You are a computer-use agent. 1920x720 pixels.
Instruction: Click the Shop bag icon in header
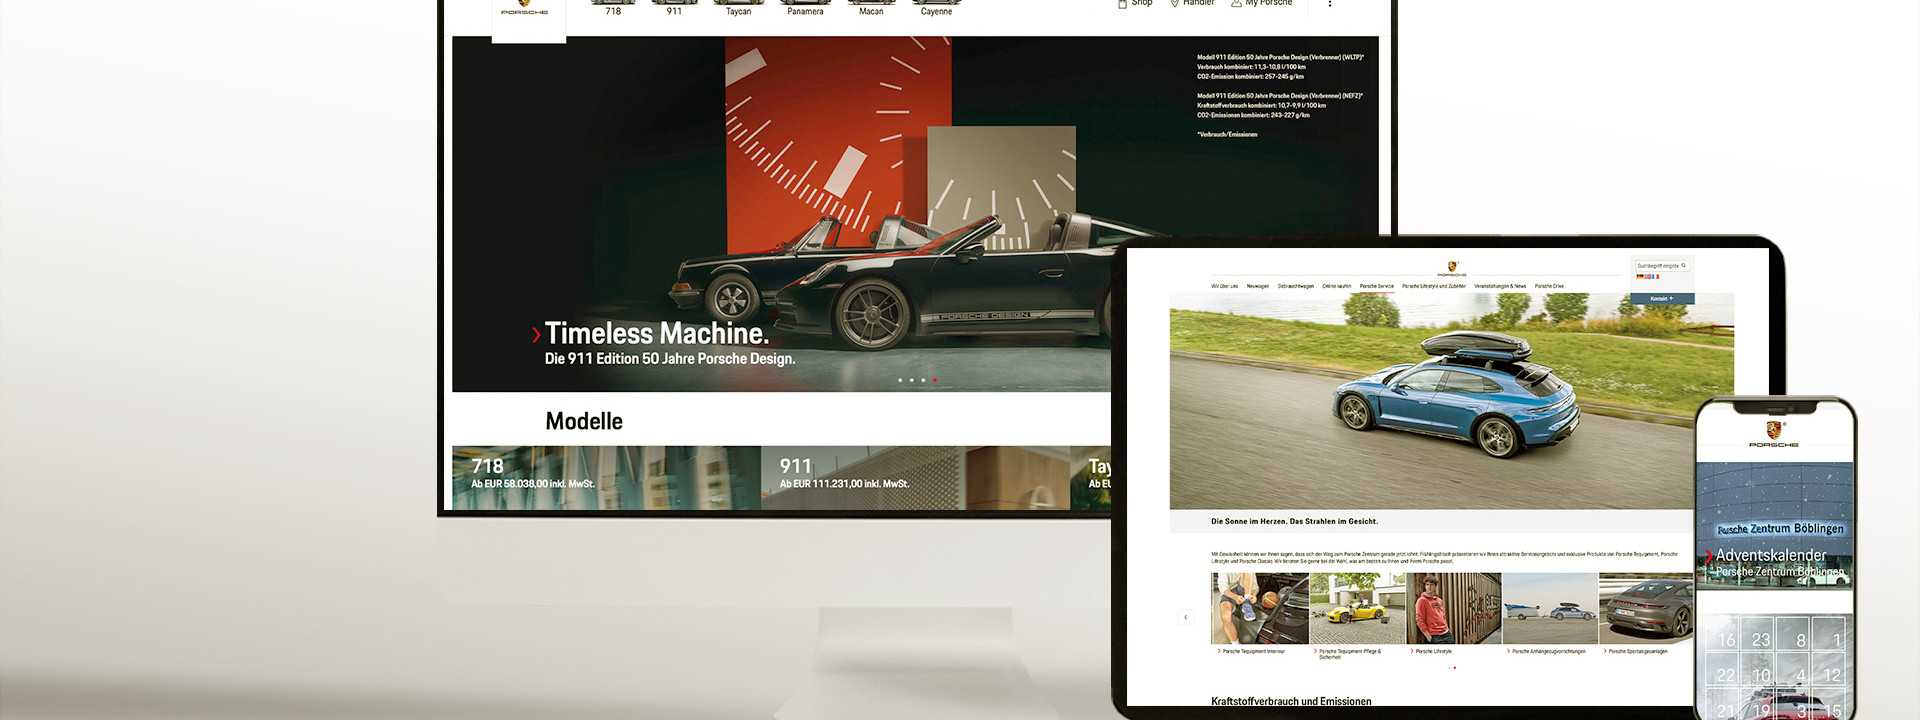coord(1122,4)
